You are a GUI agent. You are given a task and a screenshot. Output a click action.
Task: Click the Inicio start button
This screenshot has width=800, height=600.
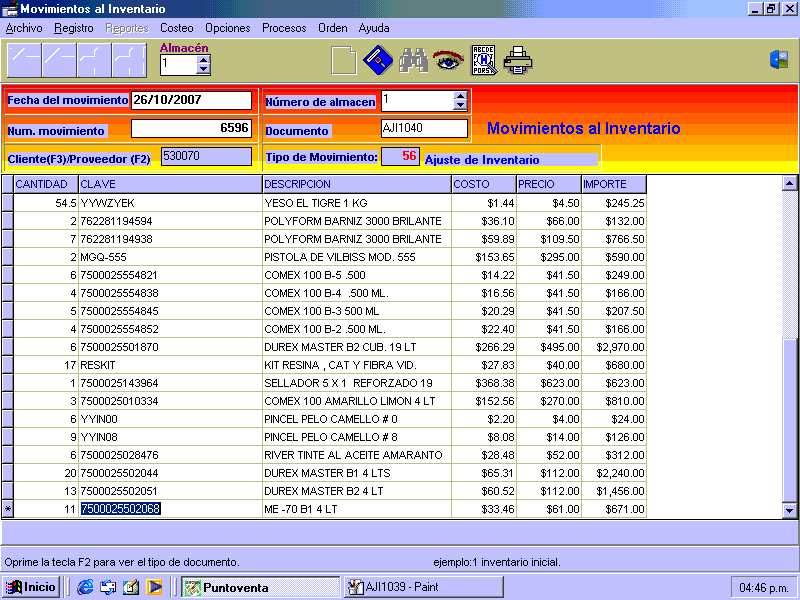(31, 587)
